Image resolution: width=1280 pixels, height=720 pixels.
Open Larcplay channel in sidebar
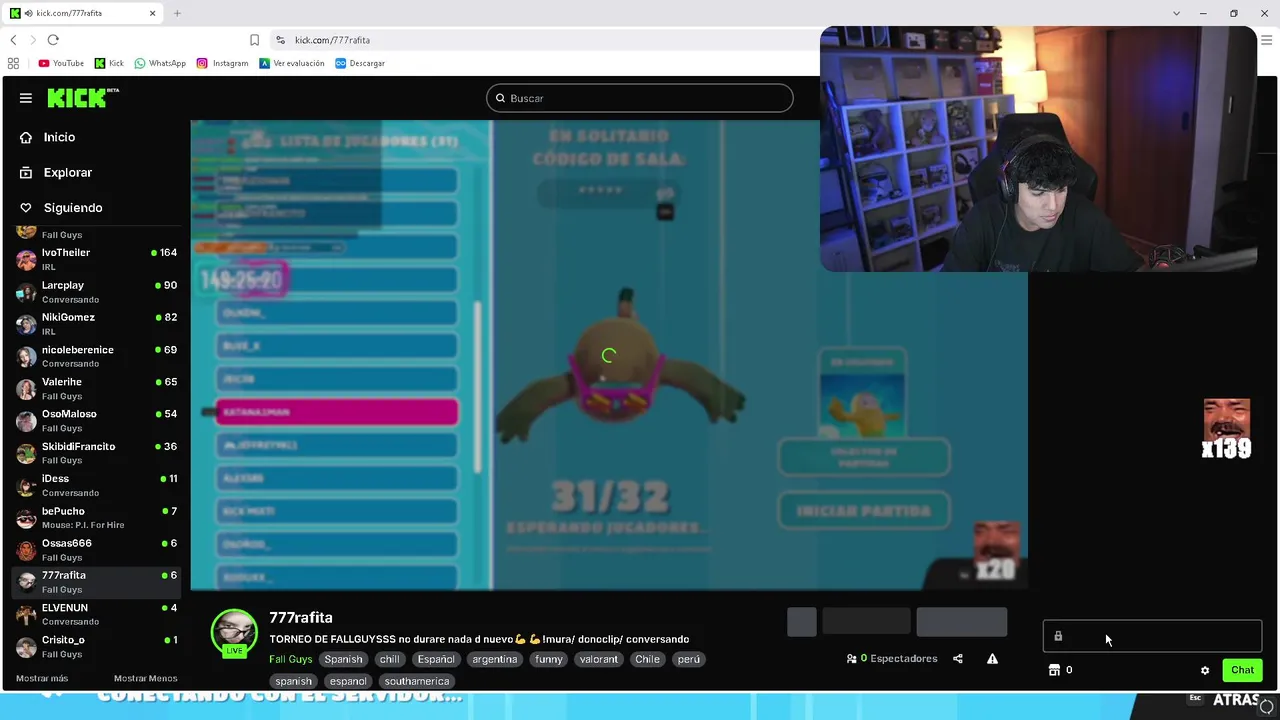[96, 292]
